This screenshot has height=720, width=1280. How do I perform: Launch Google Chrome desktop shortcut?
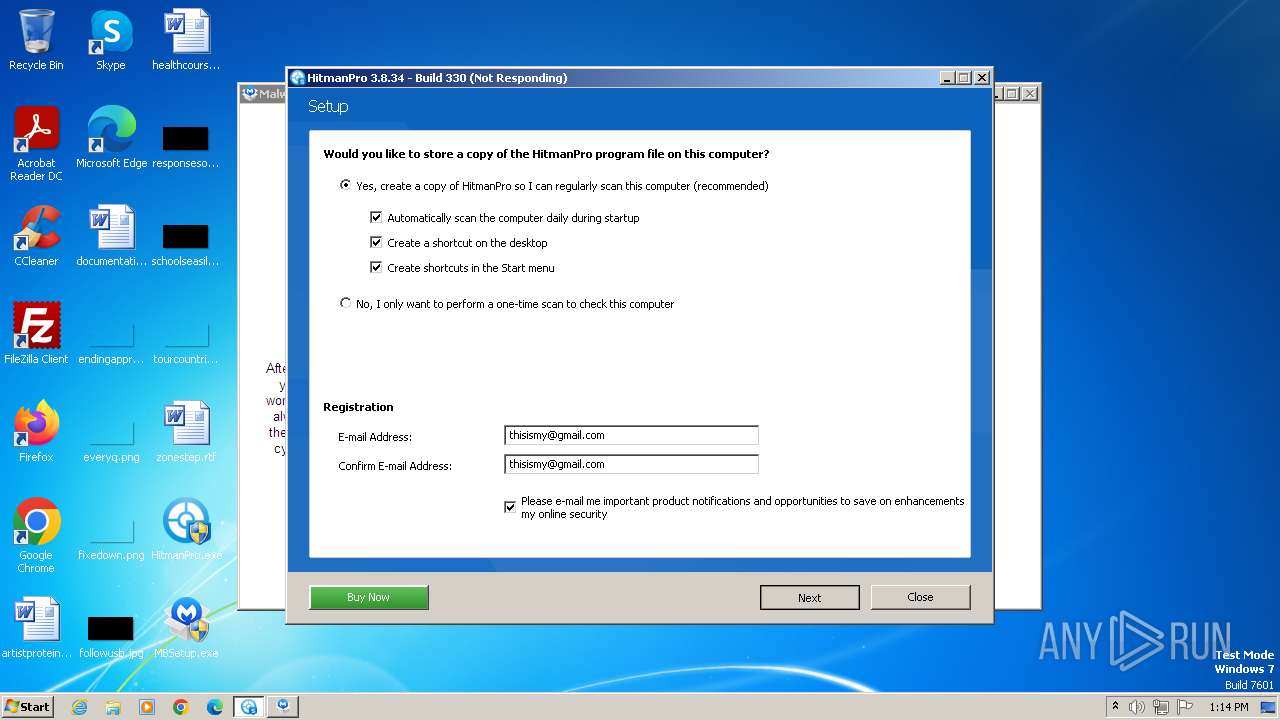[36, 535]
